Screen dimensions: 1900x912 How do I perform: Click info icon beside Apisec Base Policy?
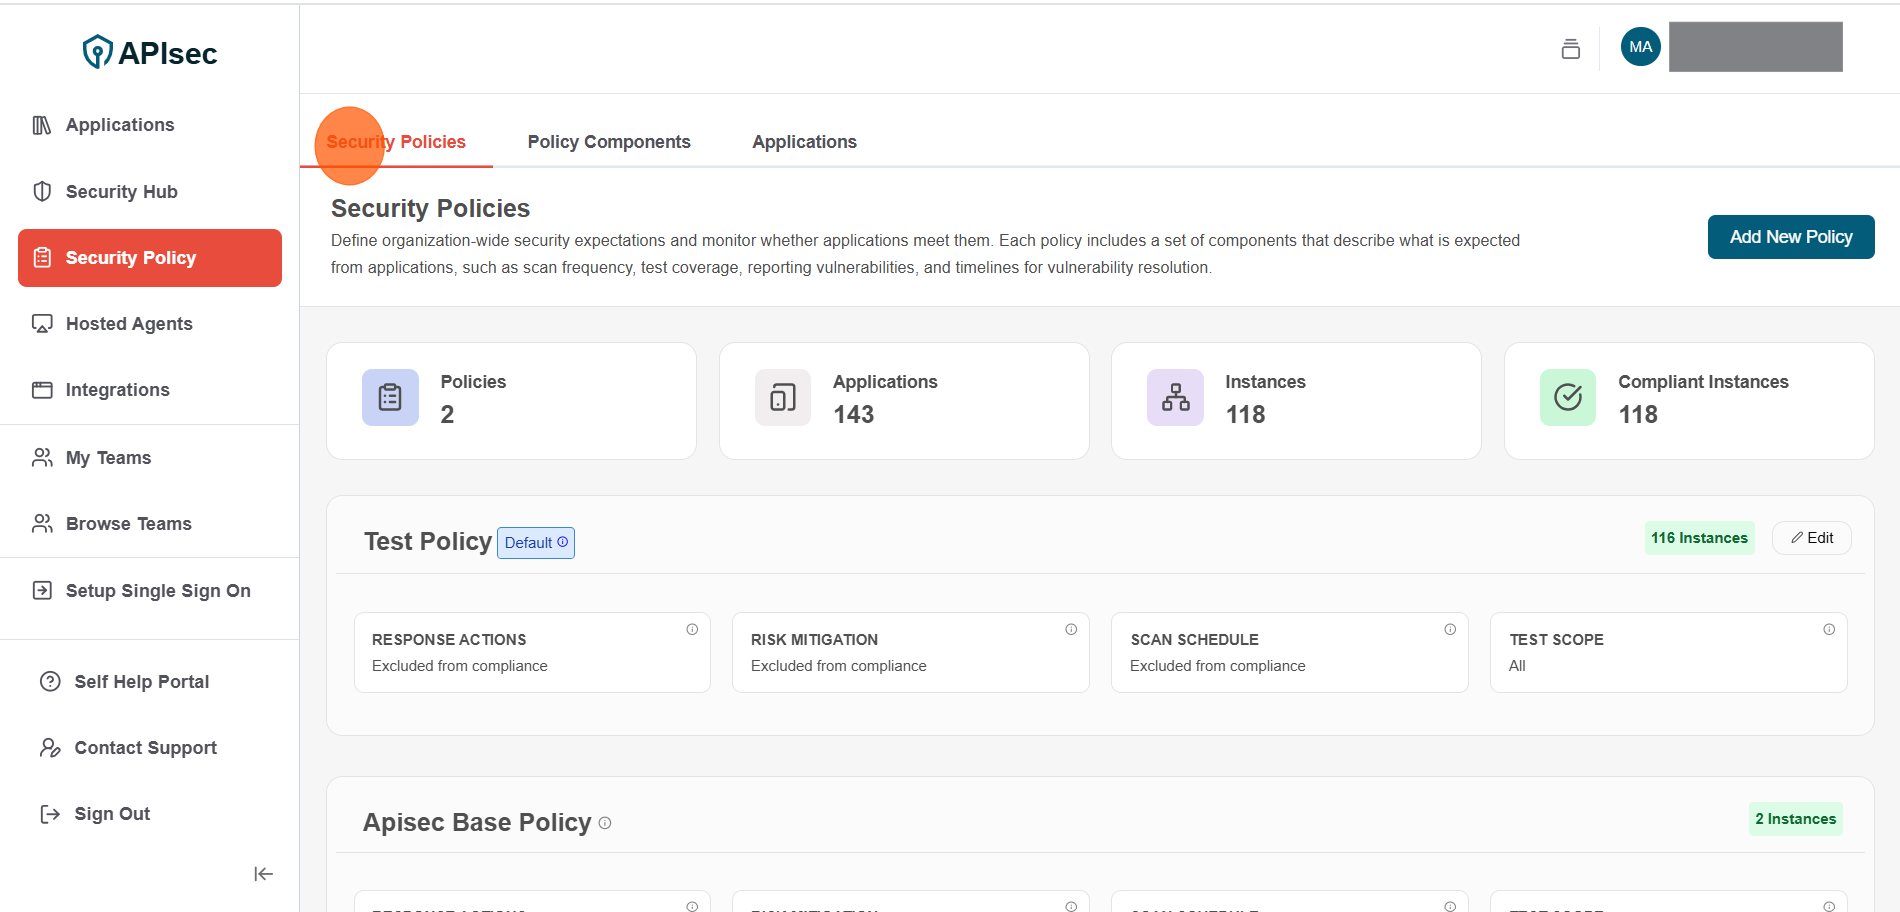(605, 823)
